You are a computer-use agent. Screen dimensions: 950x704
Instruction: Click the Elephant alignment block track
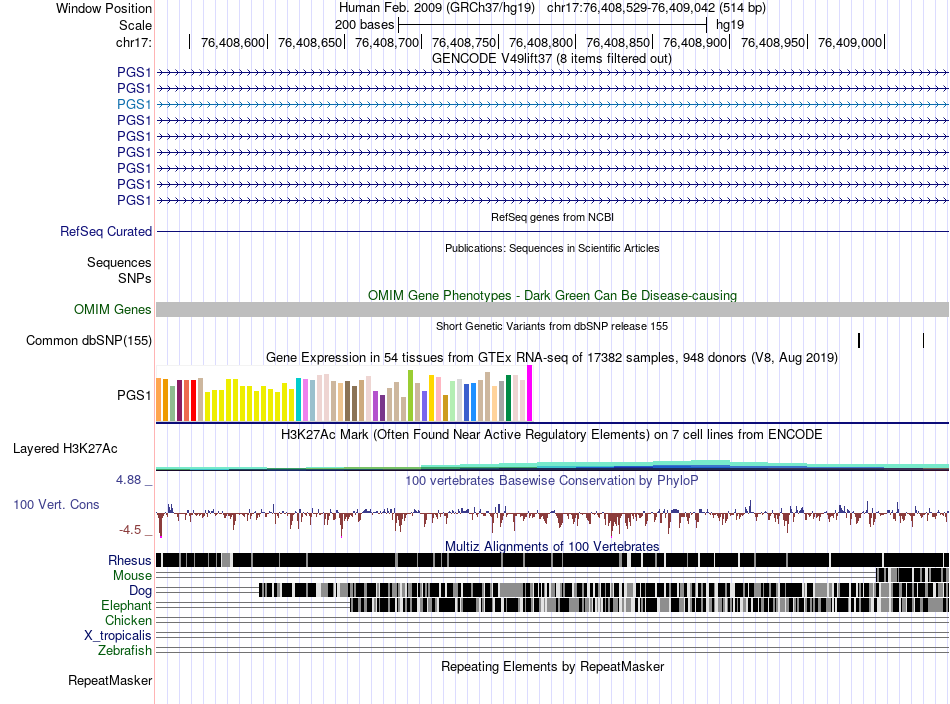tap(649, 605)
